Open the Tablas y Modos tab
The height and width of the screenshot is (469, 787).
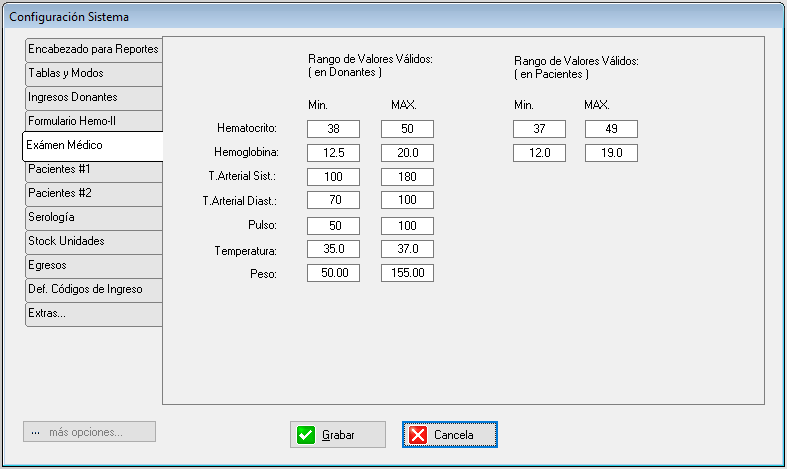[93, 73]
